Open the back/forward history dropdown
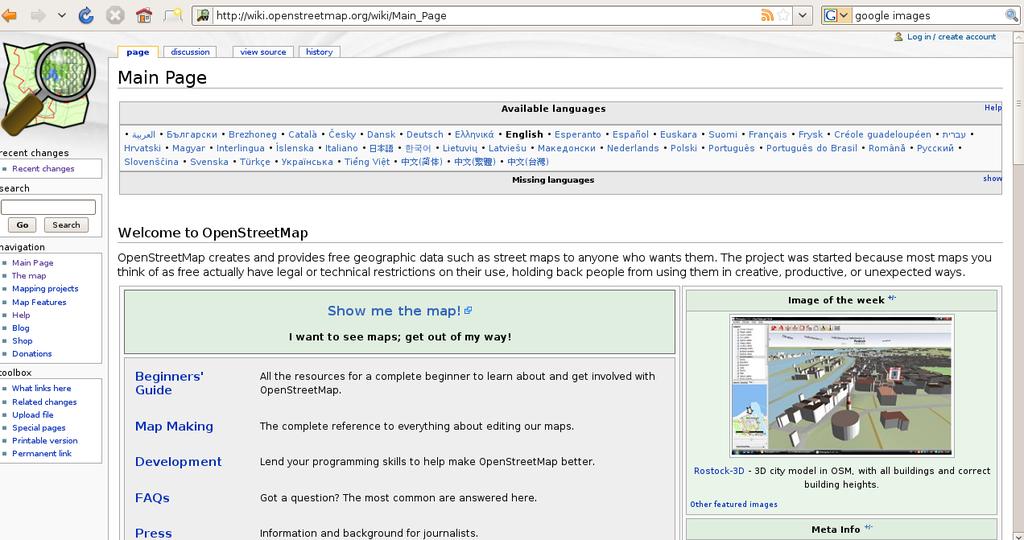1024x540 pixels. [61, 15]
